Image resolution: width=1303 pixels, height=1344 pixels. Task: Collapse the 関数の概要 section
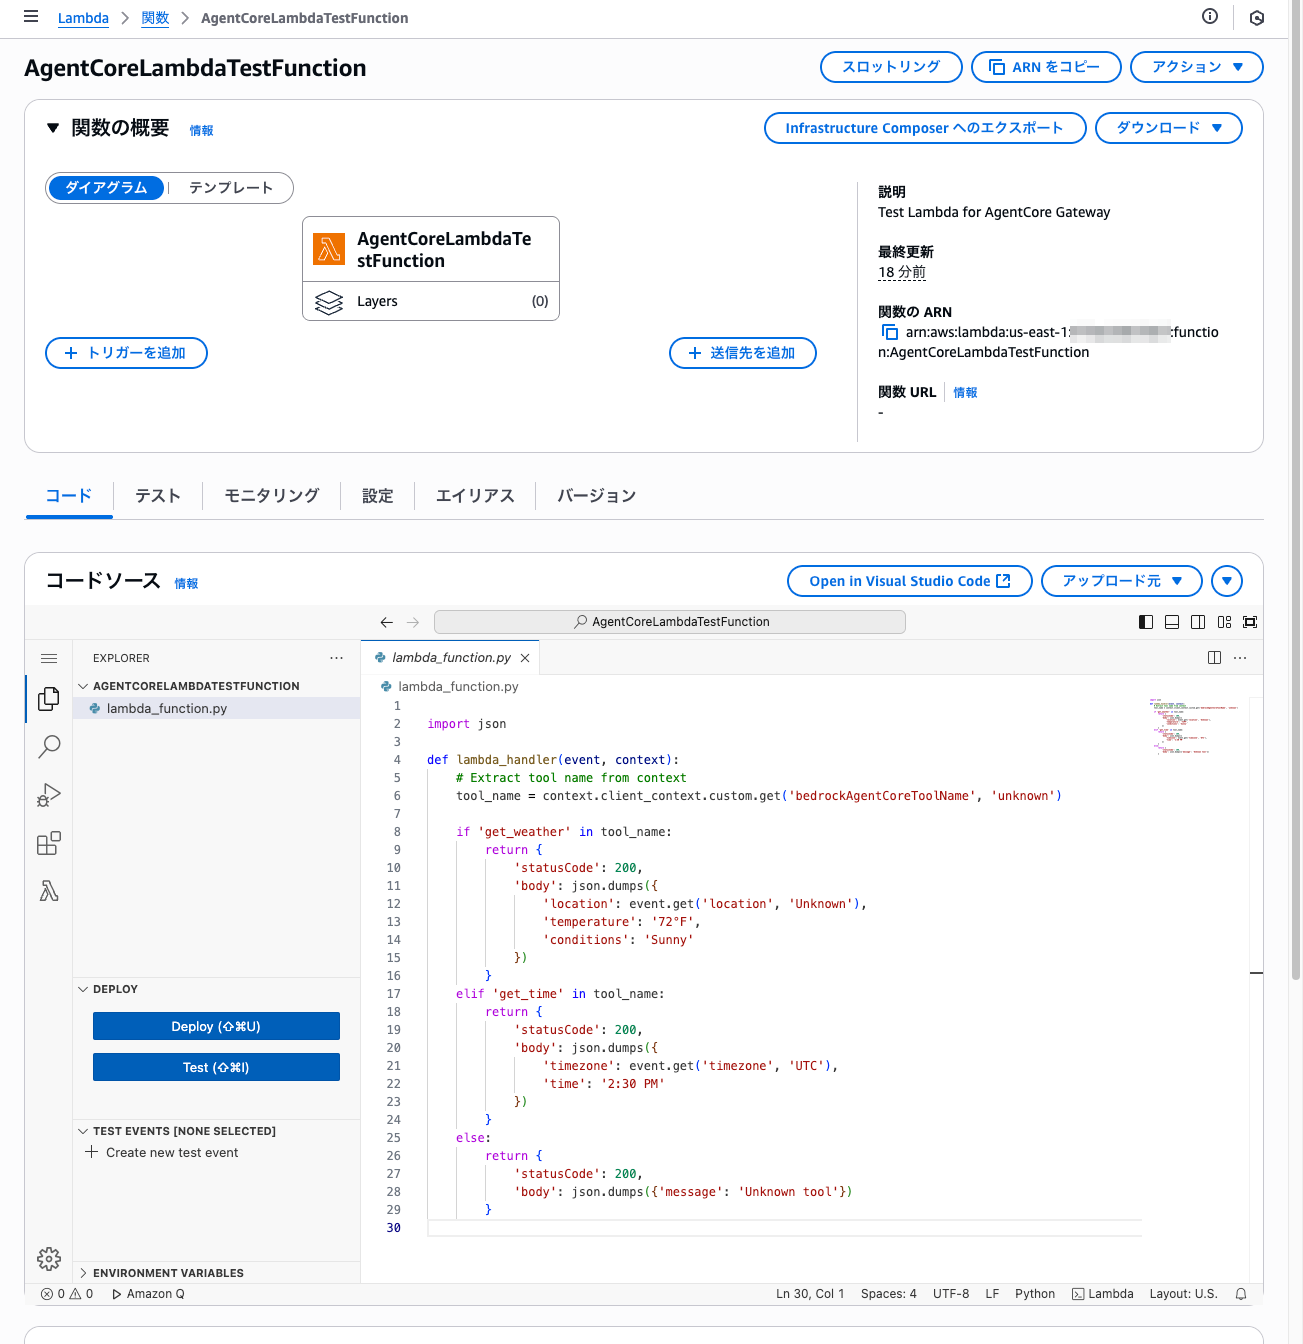coord(53,128)
